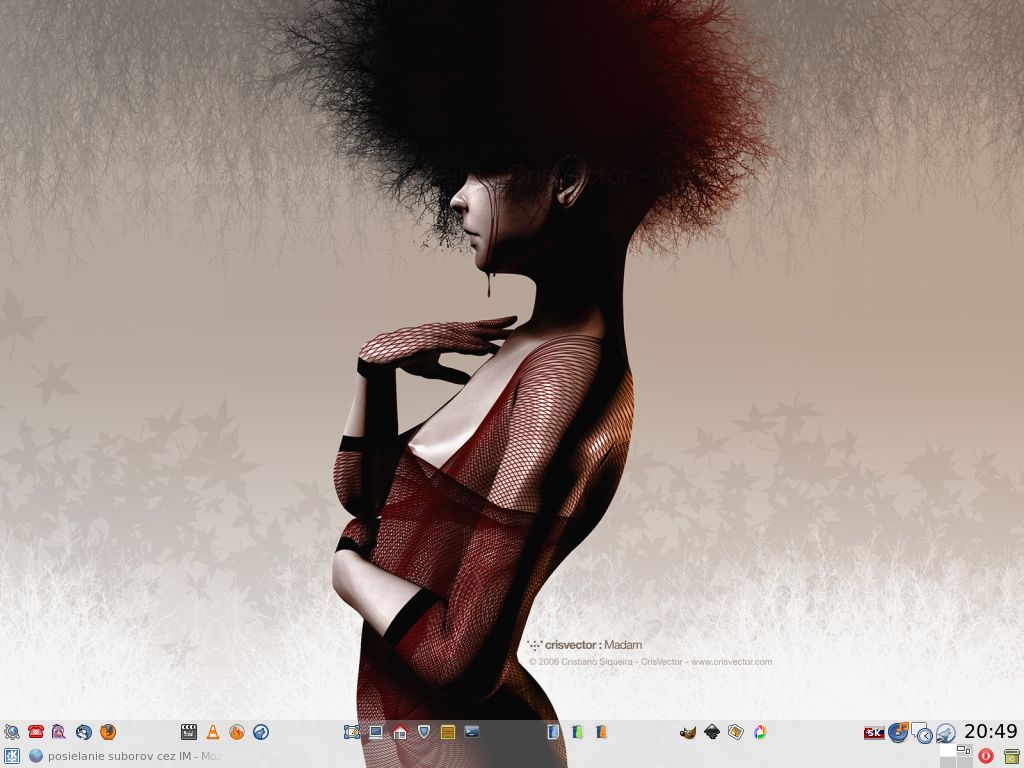Open the blue office document application
The height and width of the screenshot is (768, 1024).
click(x=553, y=732)
